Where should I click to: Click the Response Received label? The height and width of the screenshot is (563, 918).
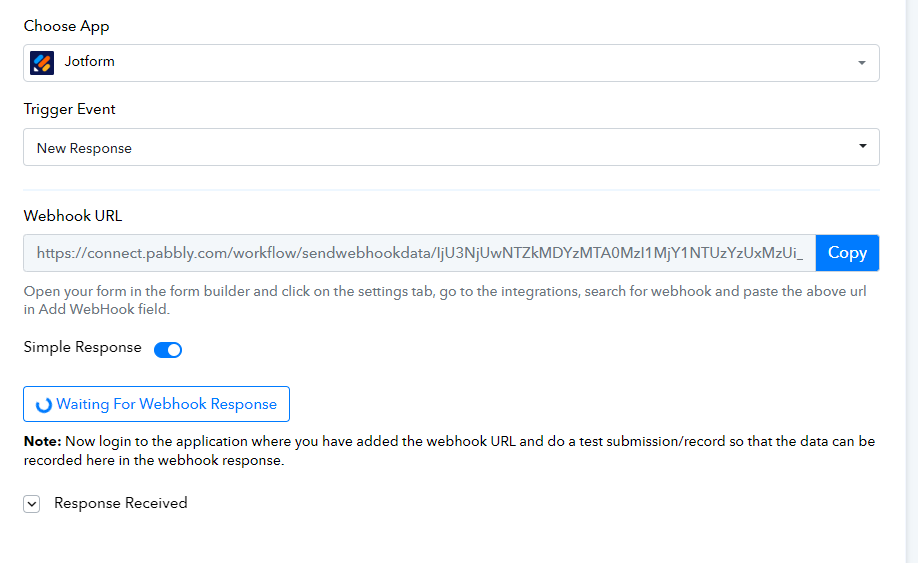click(121, 503)
